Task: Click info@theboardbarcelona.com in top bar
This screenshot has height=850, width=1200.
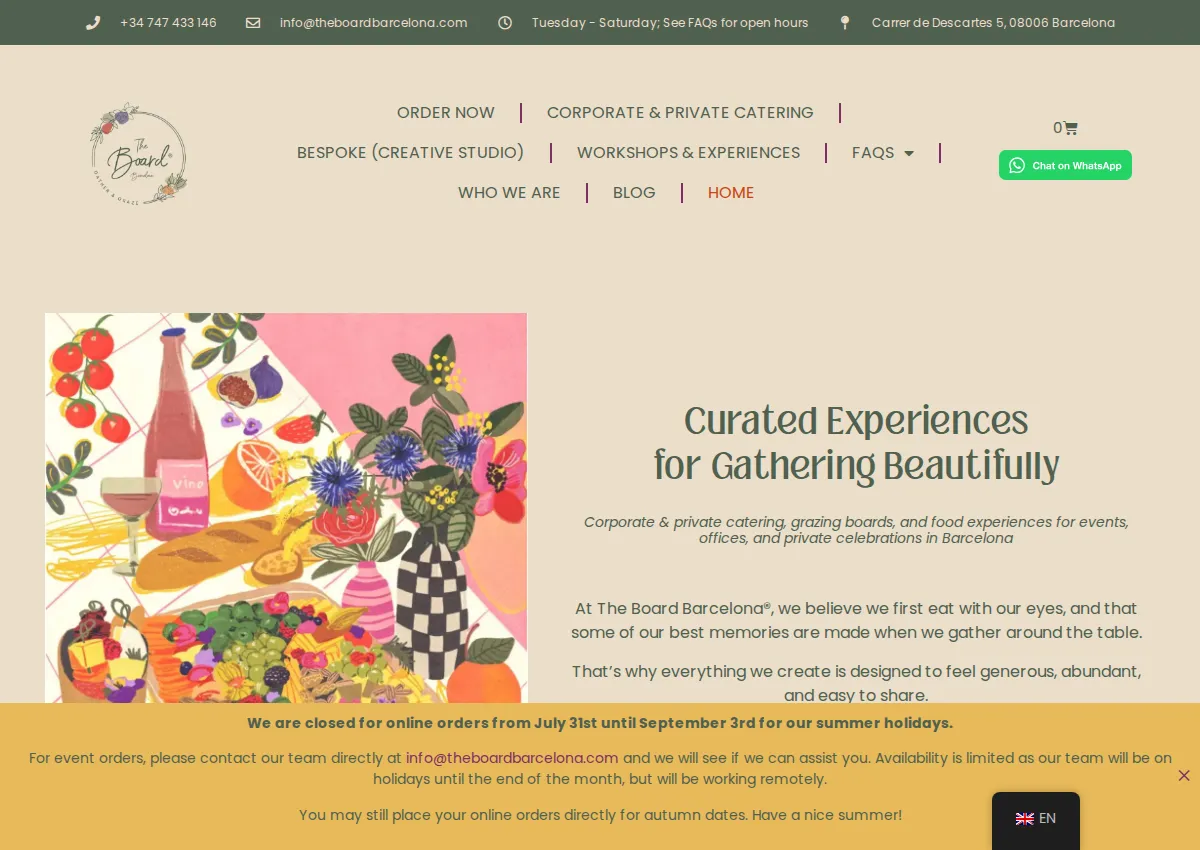Action: pyautogui.click(x=373, y=22)
